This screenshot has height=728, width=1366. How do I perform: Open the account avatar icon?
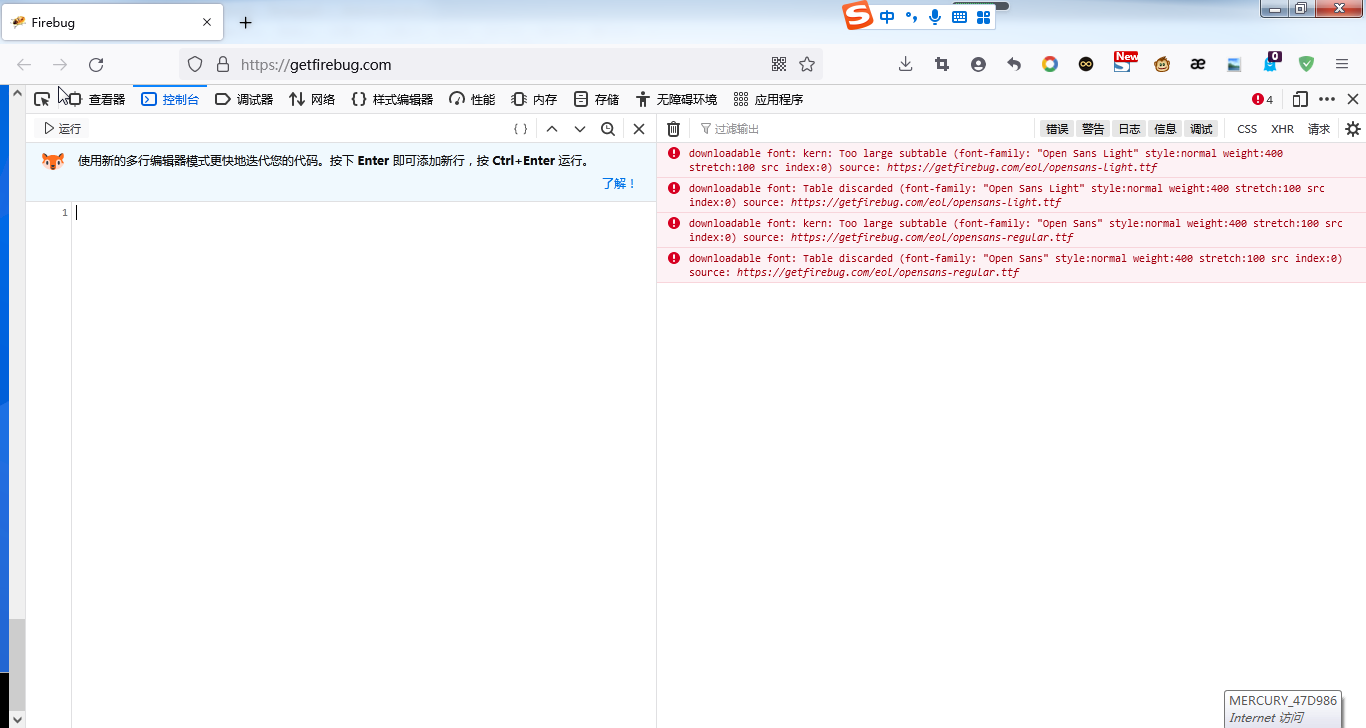(978, 64)
